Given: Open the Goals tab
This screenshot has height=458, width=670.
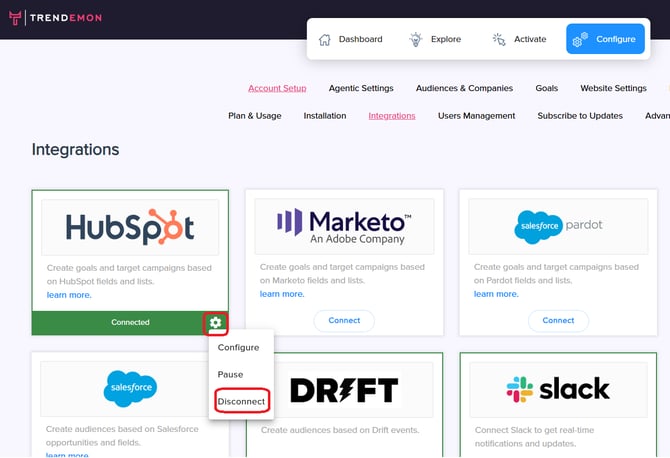Looking at the screenshot, I should [547, 88].
